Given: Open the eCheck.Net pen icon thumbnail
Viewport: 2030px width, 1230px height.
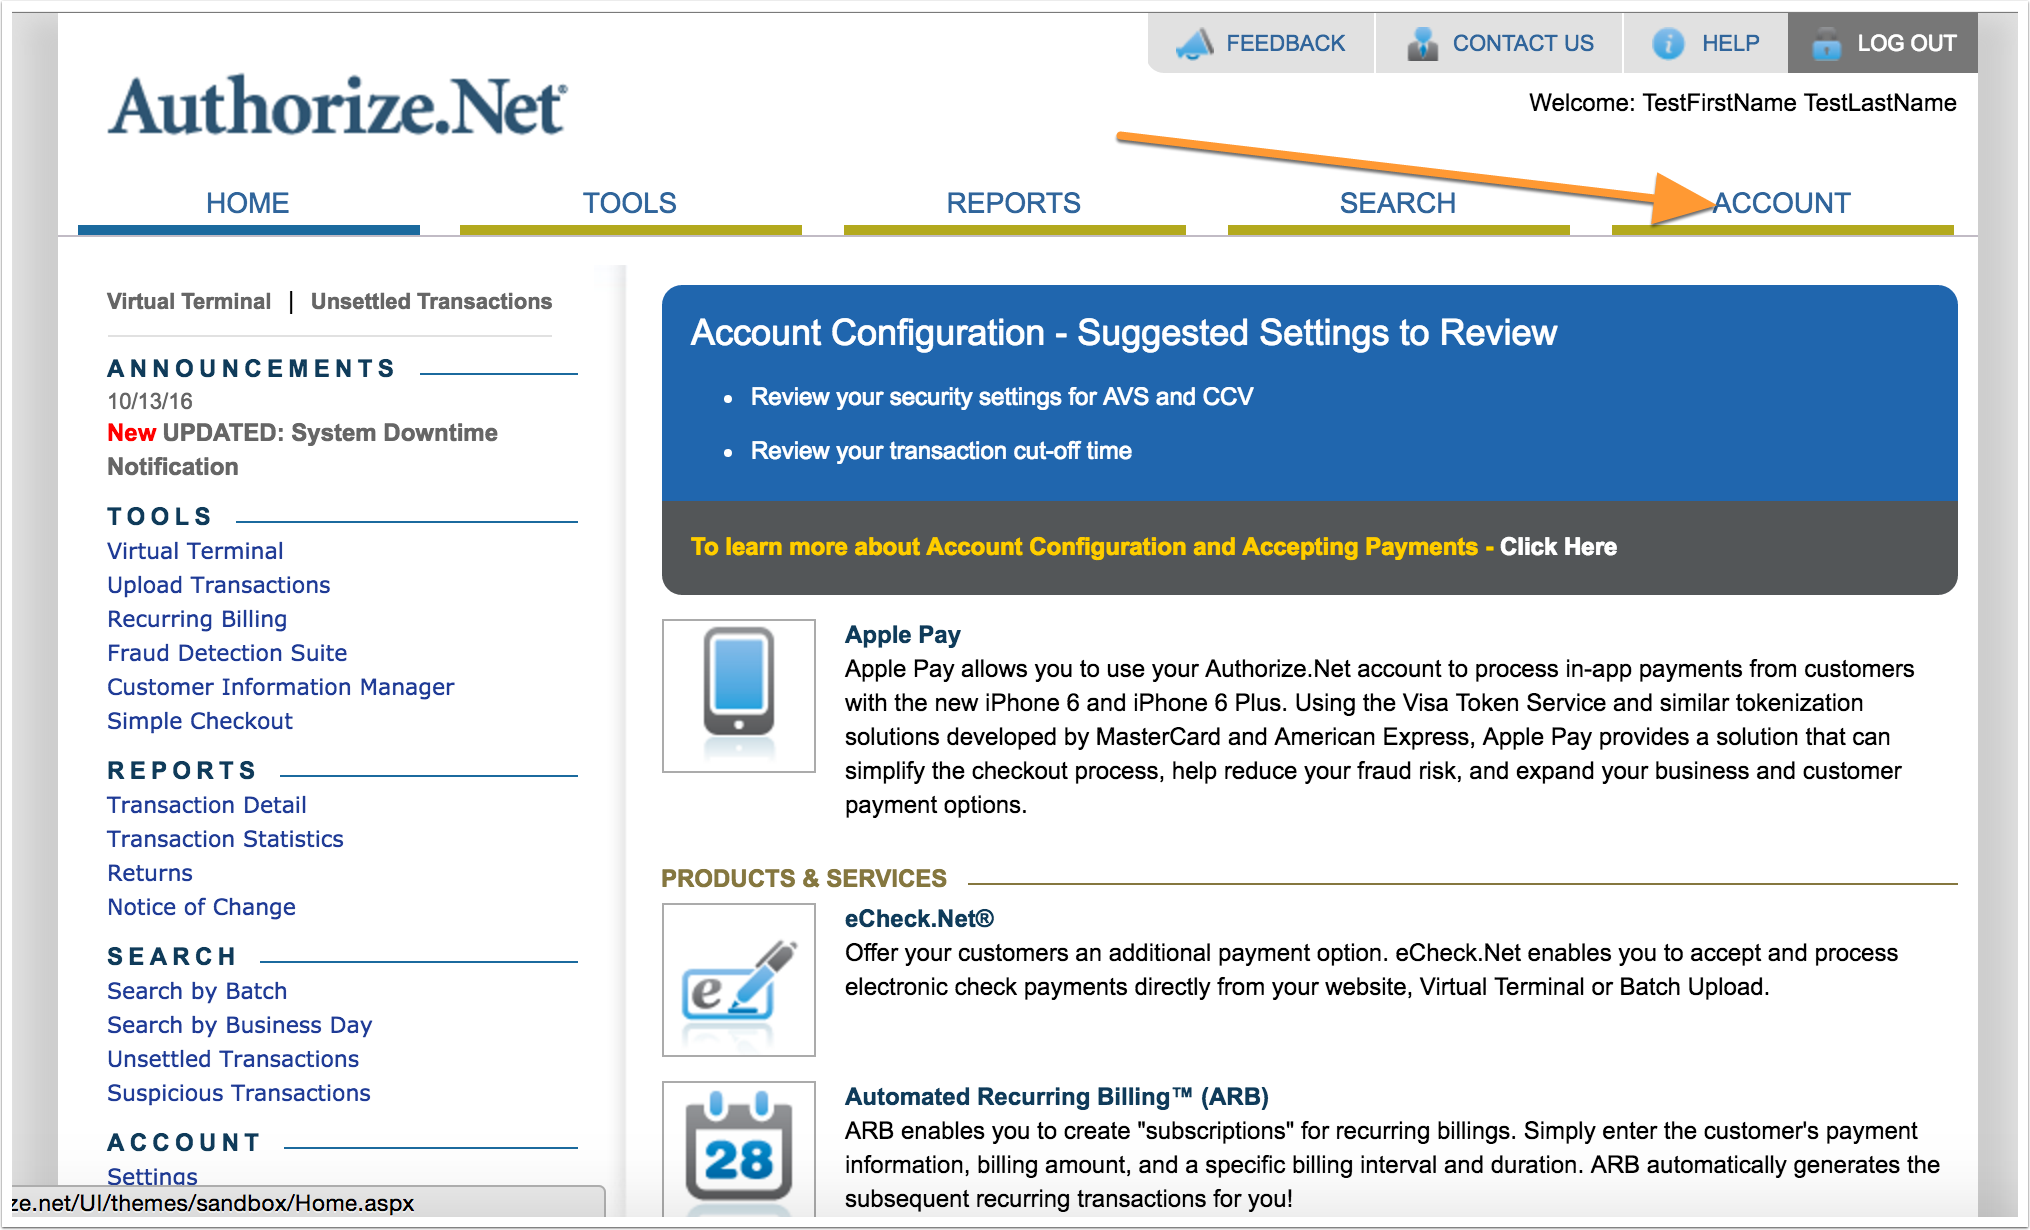Looking at the screenshot, I should (x=739, y=980).
